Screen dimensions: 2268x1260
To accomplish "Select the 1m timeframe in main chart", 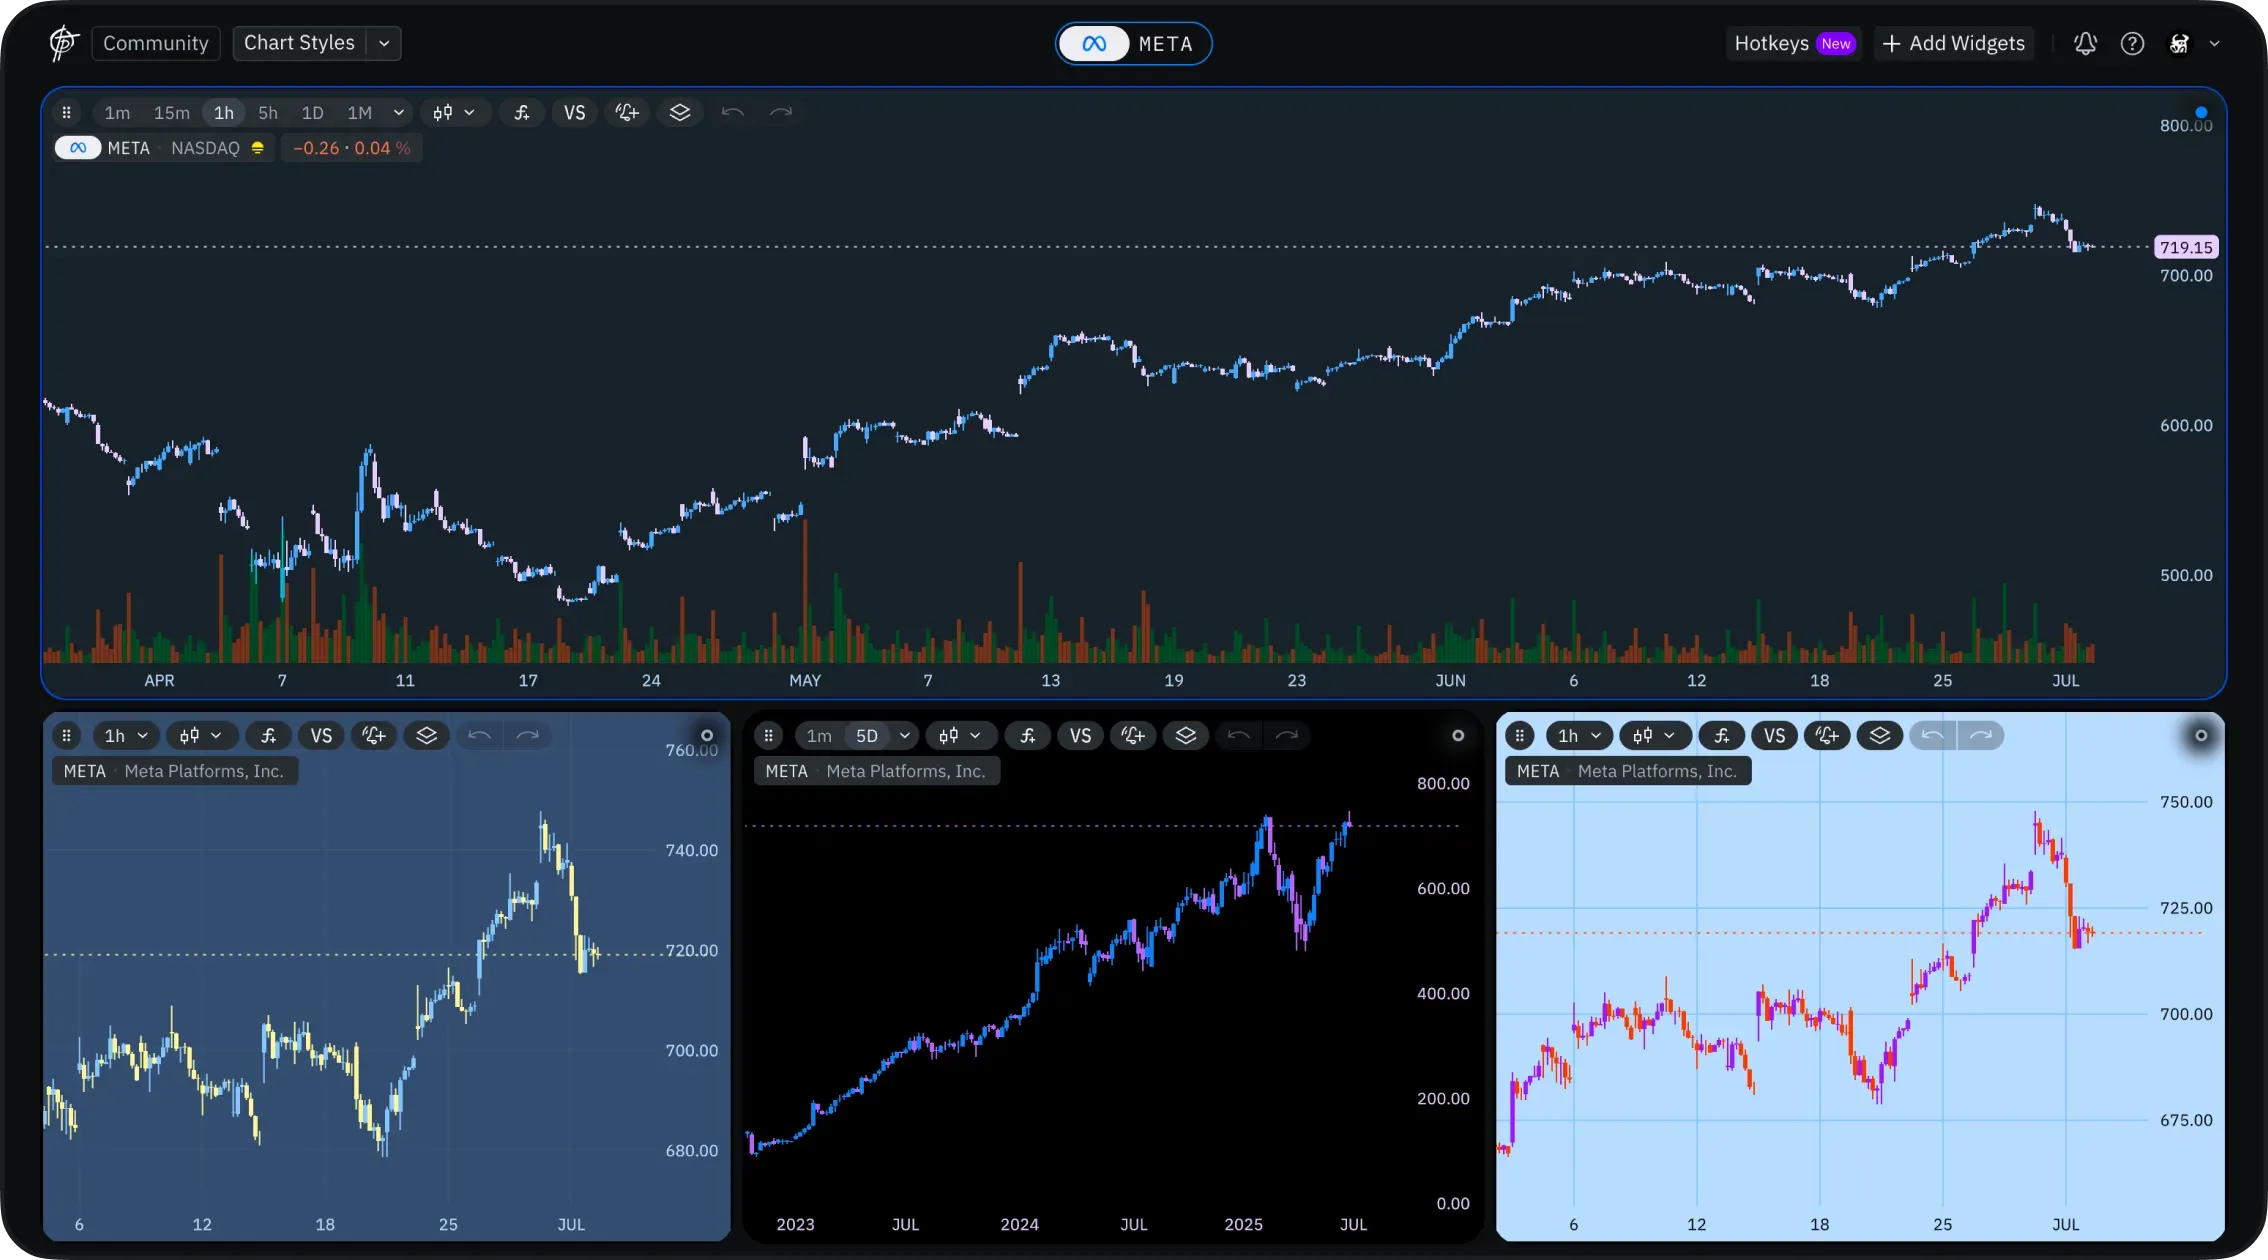I will pos(117,113).
